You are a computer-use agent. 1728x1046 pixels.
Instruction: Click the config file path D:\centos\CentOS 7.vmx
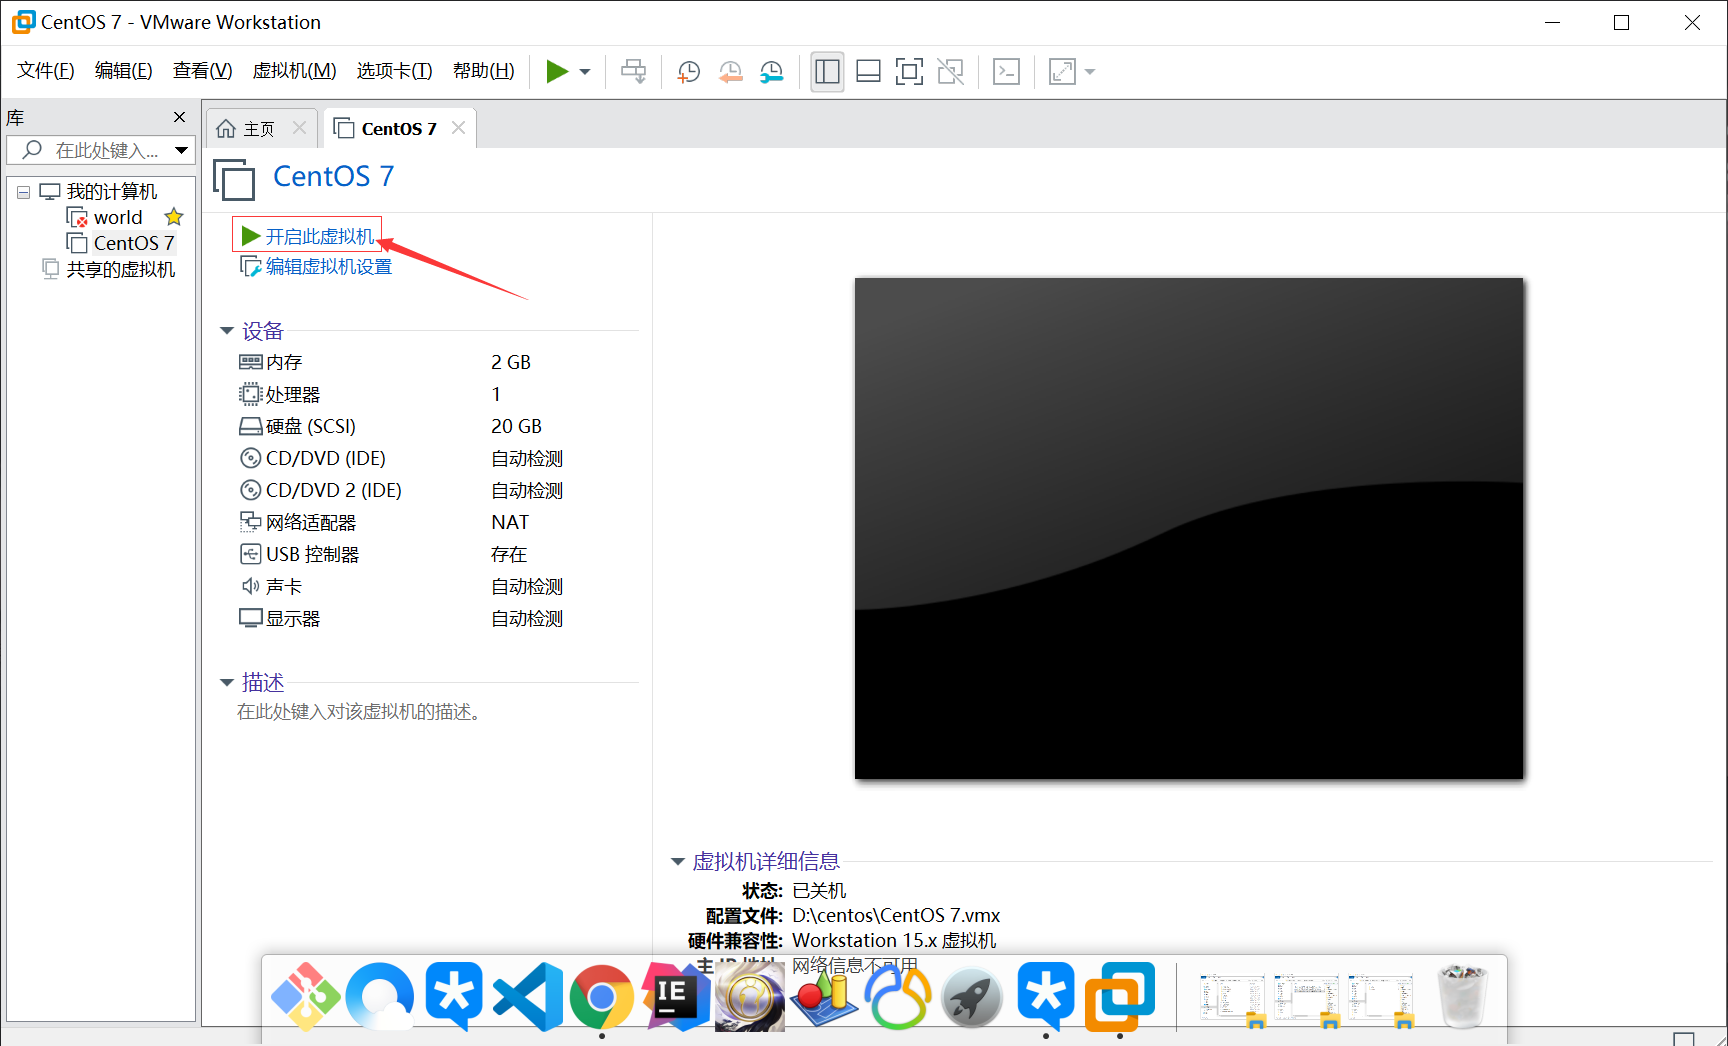896,915
